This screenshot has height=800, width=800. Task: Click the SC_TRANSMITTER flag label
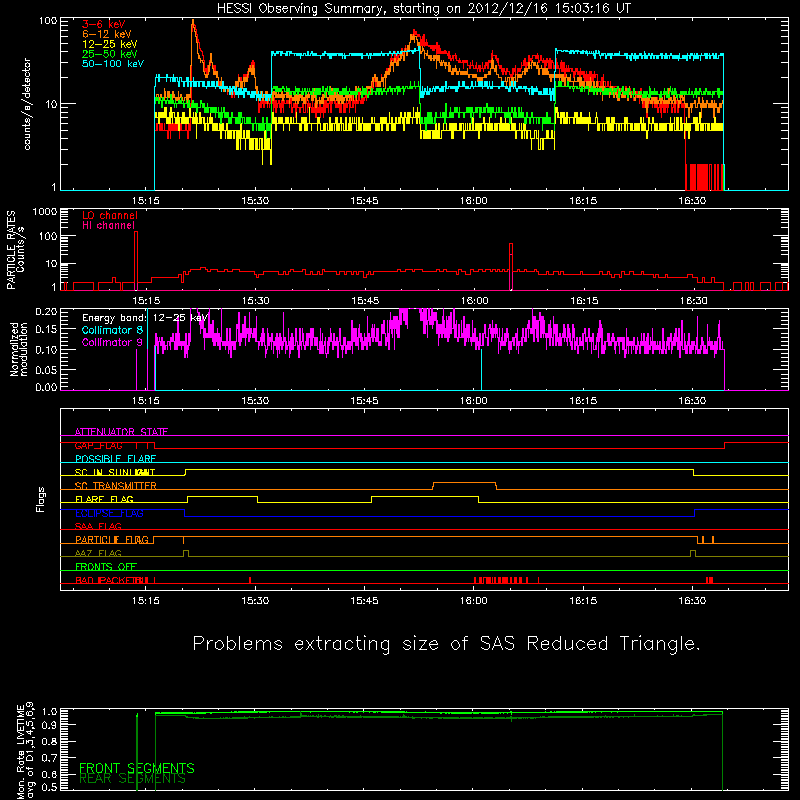point(116,486)
